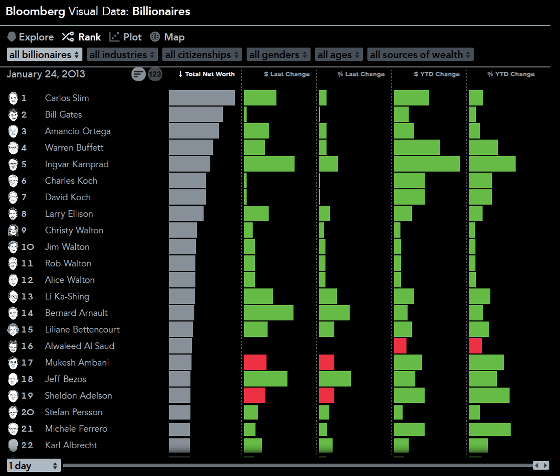Open the all genders dropdown
This screenshot has width=560, height=476.
tap(278, 55)
